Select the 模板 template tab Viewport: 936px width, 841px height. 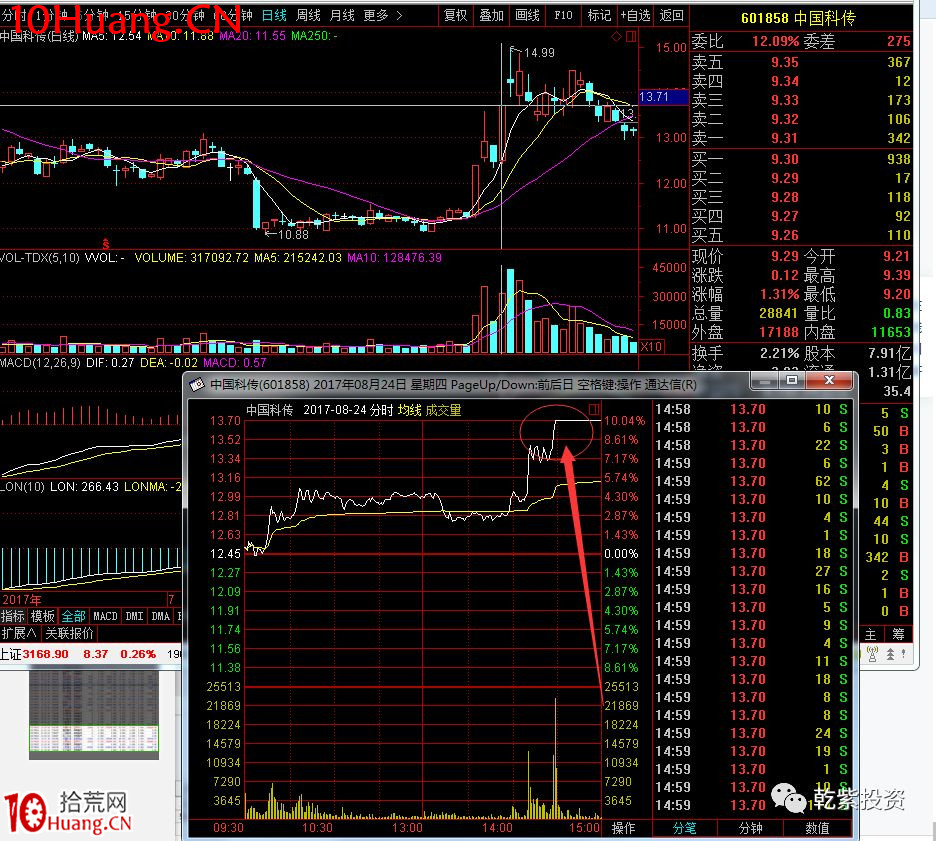coord(42,616)
